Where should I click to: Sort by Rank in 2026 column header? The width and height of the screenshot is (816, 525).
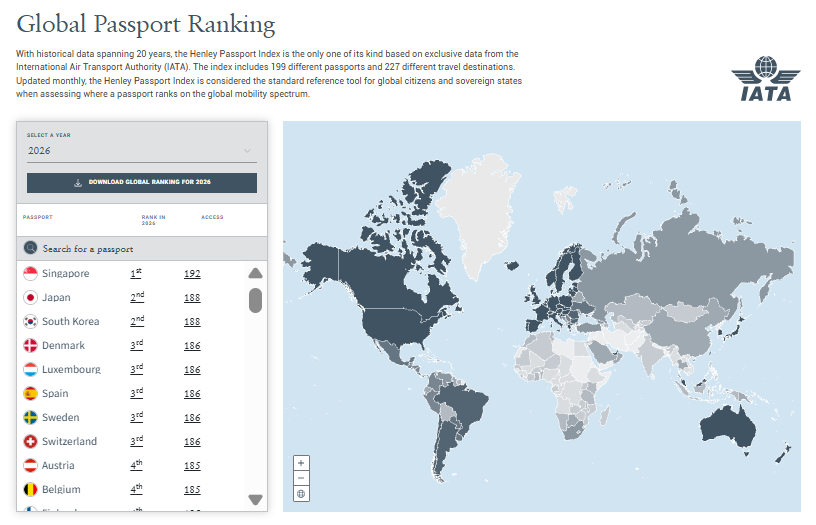tap(153, 220)
